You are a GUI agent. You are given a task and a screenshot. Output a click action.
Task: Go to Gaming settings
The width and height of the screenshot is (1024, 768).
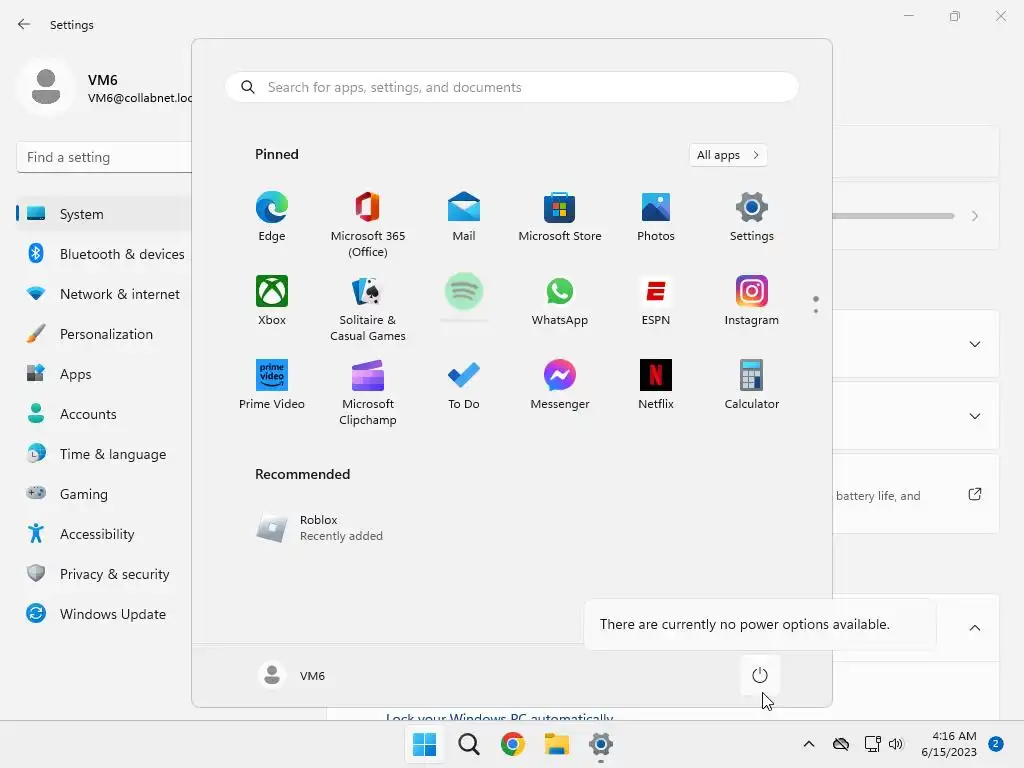point(104,494)
